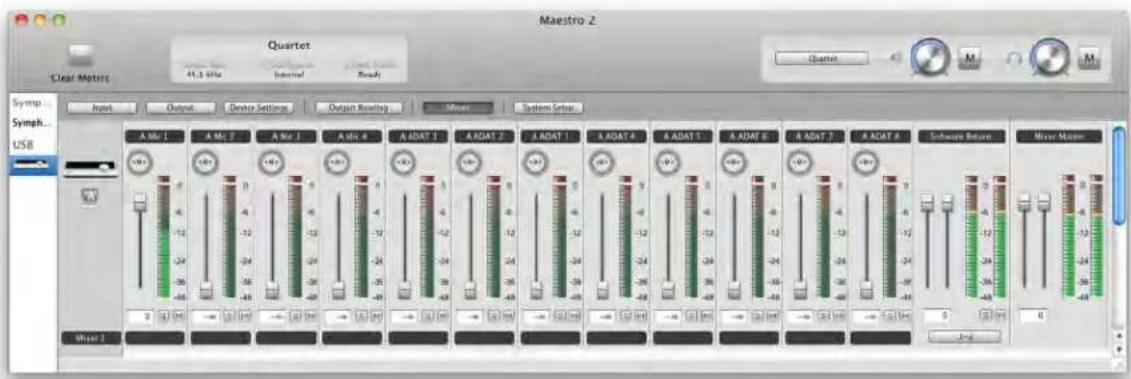Click the A Mic 2 fader handle
The width and height of the screenshot is (1131, 379).
(205, 290)
